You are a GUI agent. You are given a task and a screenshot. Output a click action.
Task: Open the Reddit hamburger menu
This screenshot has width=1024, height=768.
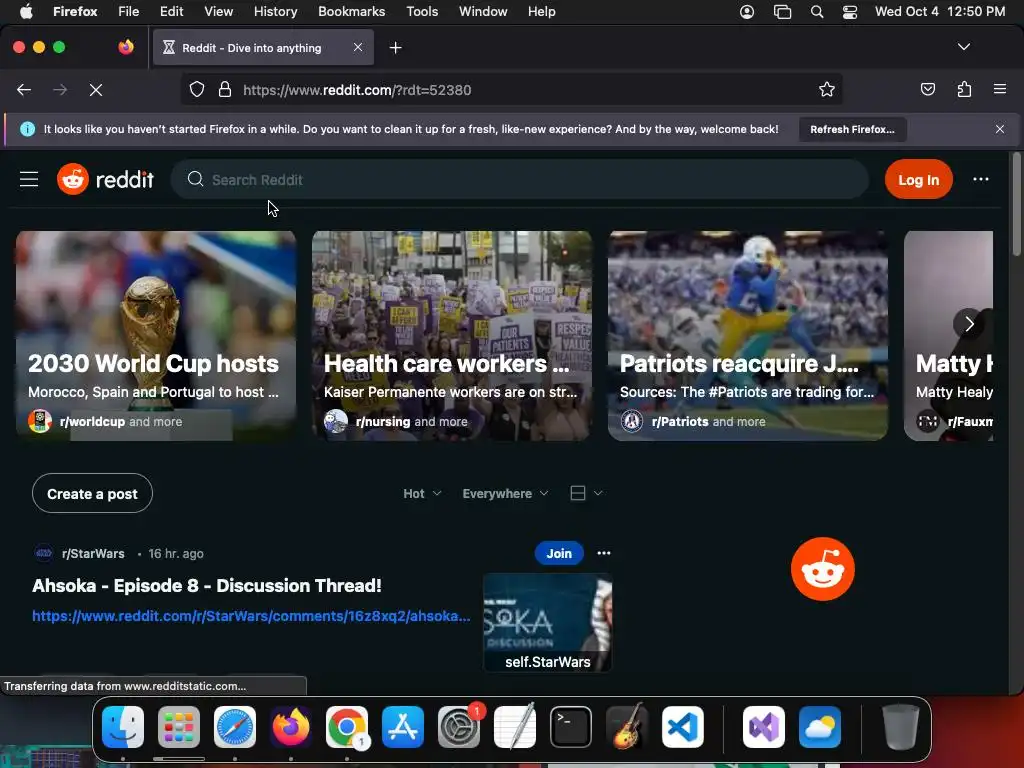click(29, 179)
